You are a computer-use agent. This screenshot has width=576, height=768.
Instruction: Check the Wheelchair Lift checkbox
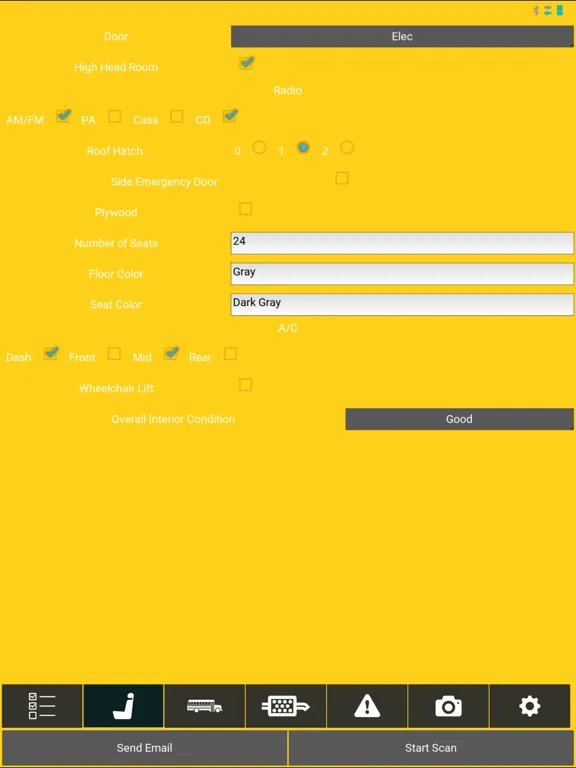pos(246,385)
